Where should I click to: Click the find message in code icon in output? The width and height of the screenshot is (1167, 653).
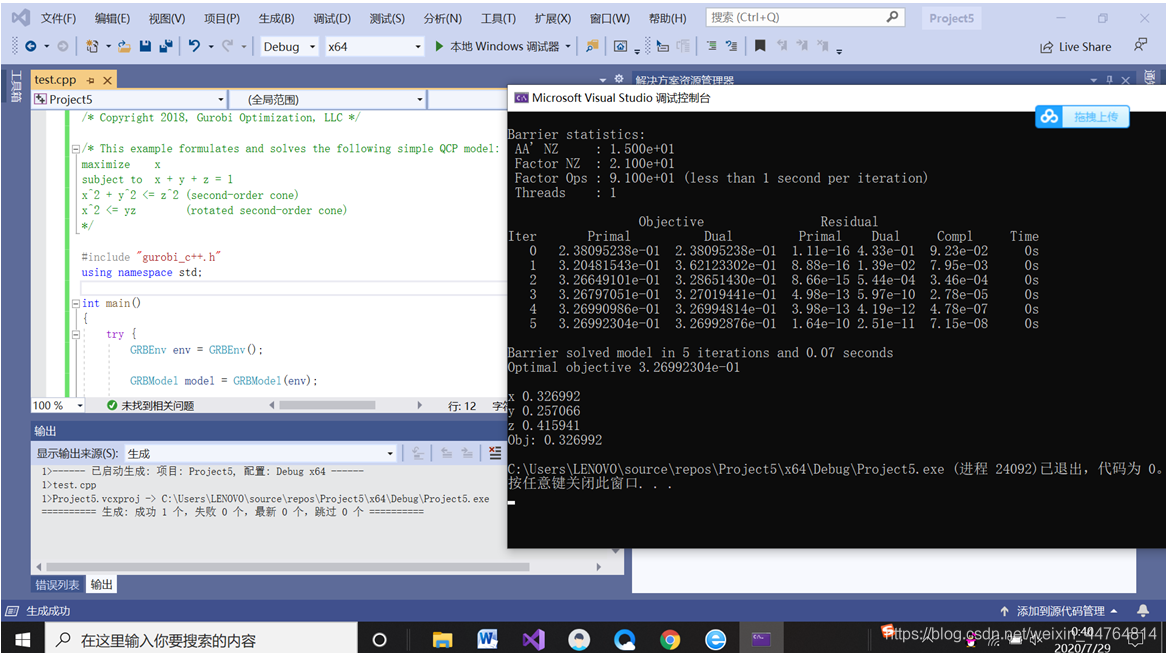418,453
